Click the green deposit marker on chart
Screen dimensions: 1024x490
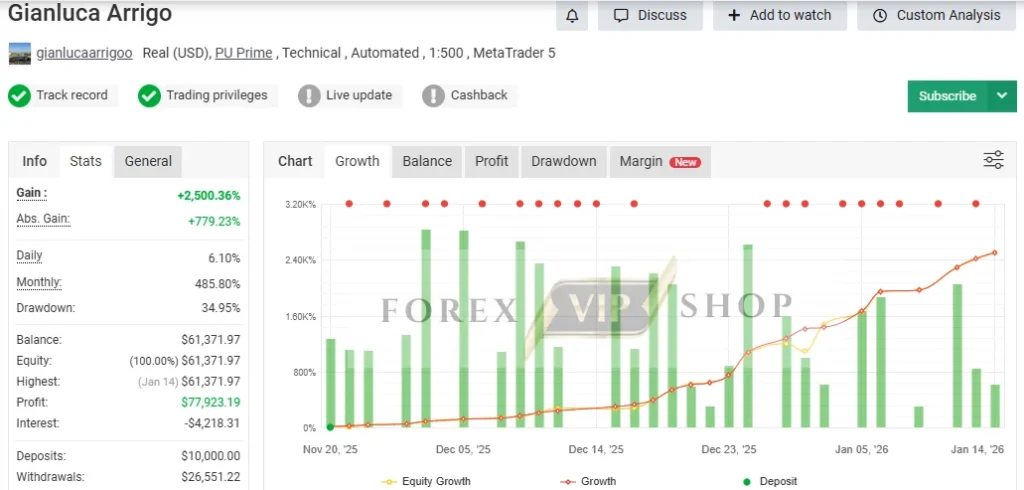(x=330, y=427)
